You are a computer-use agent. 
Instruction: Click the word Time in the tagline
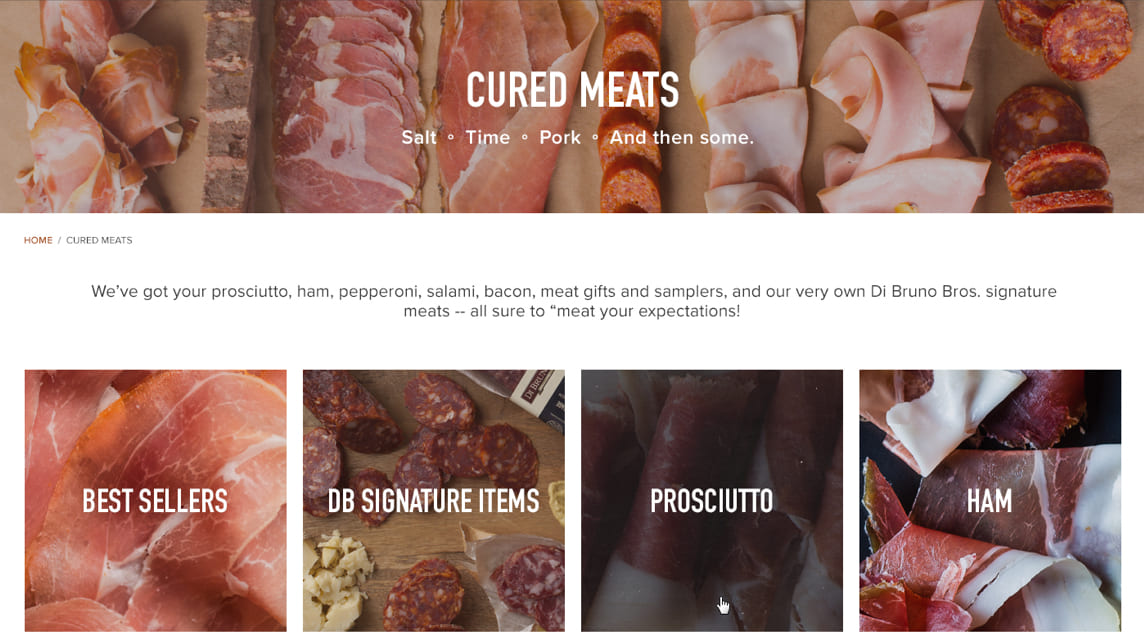click(x=487, y=137)
